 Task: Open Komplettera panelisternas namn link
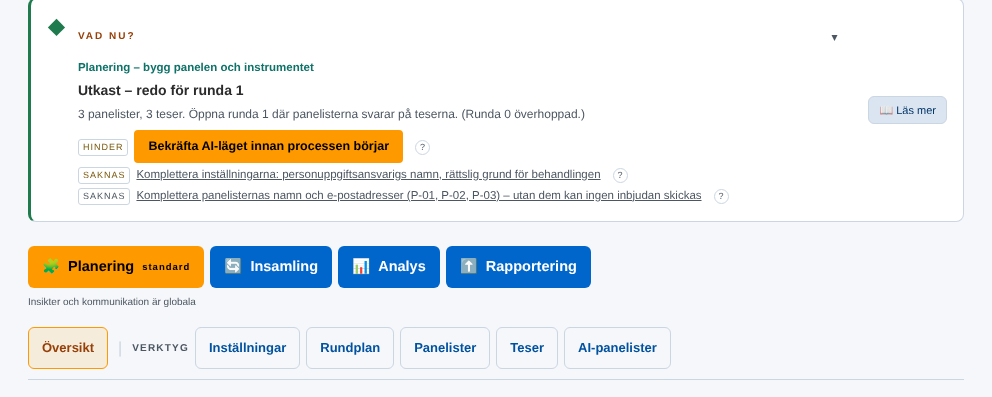[x=419, y=195]
